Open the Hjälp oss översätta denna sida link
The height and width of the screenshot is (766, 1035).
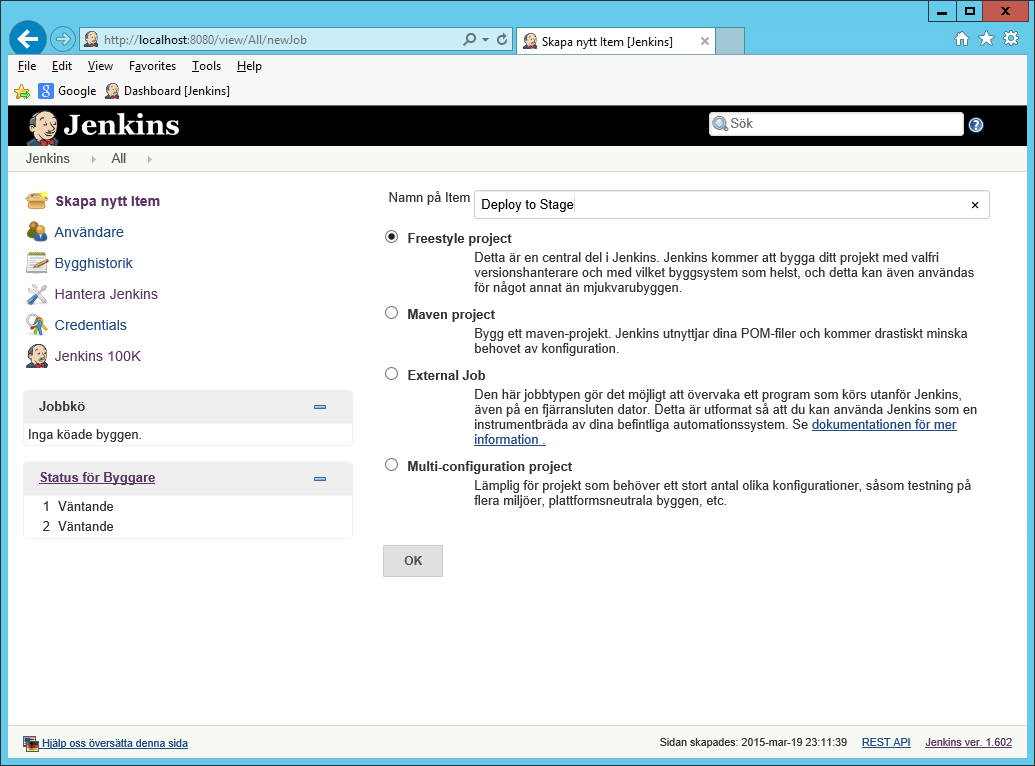pyautogui.click(x=115, y=744)
